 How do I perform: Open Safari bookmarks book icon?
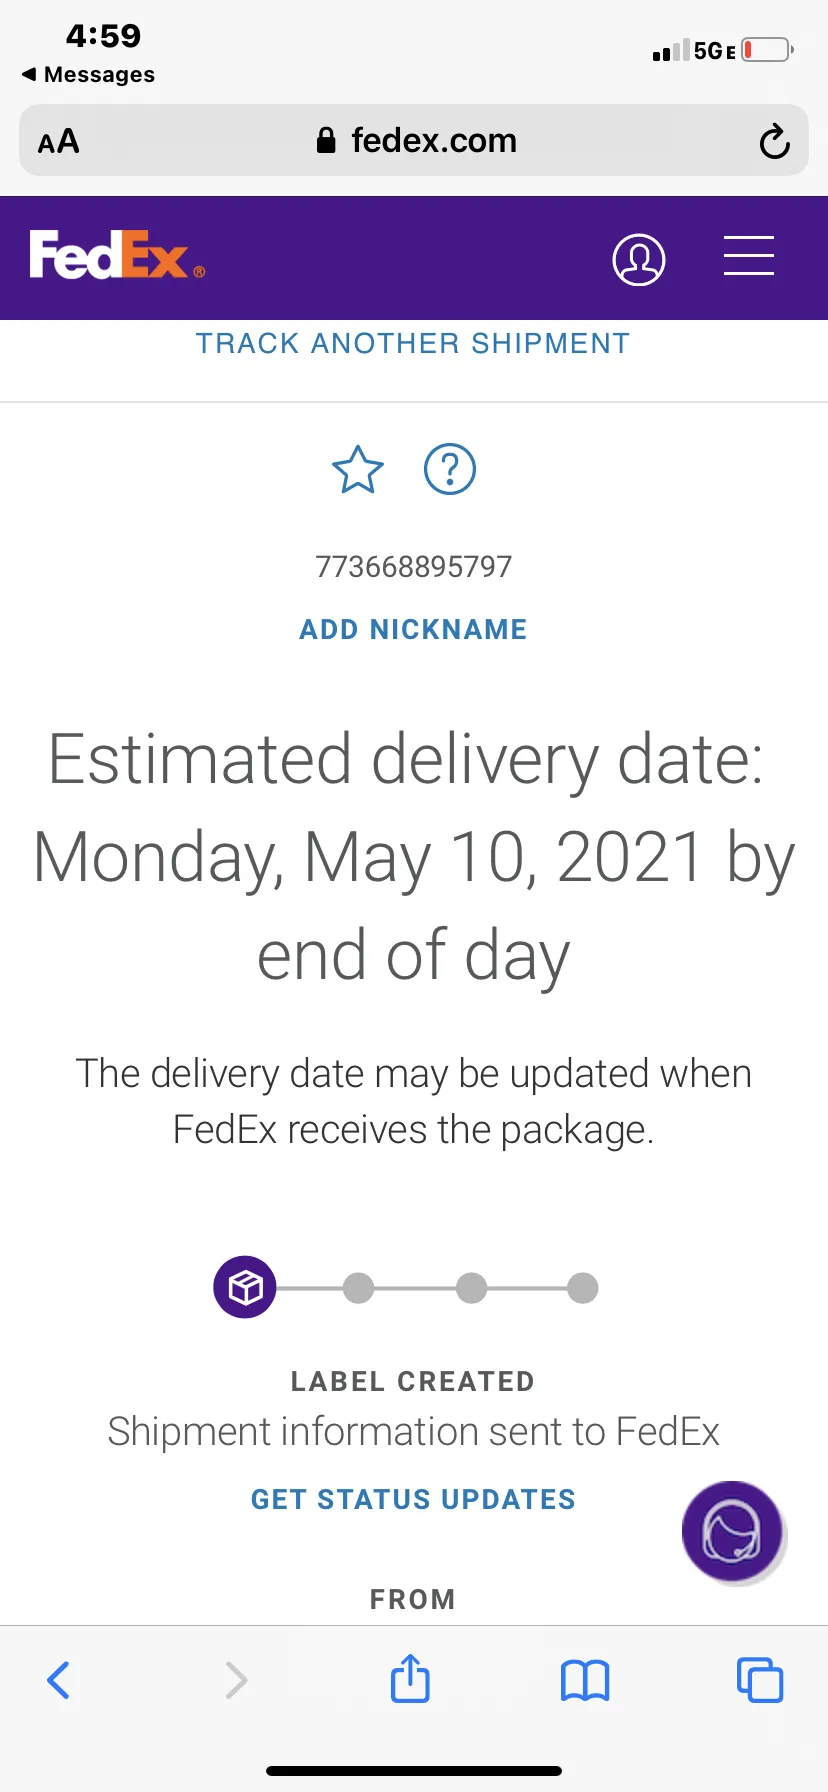[585, 1680]
